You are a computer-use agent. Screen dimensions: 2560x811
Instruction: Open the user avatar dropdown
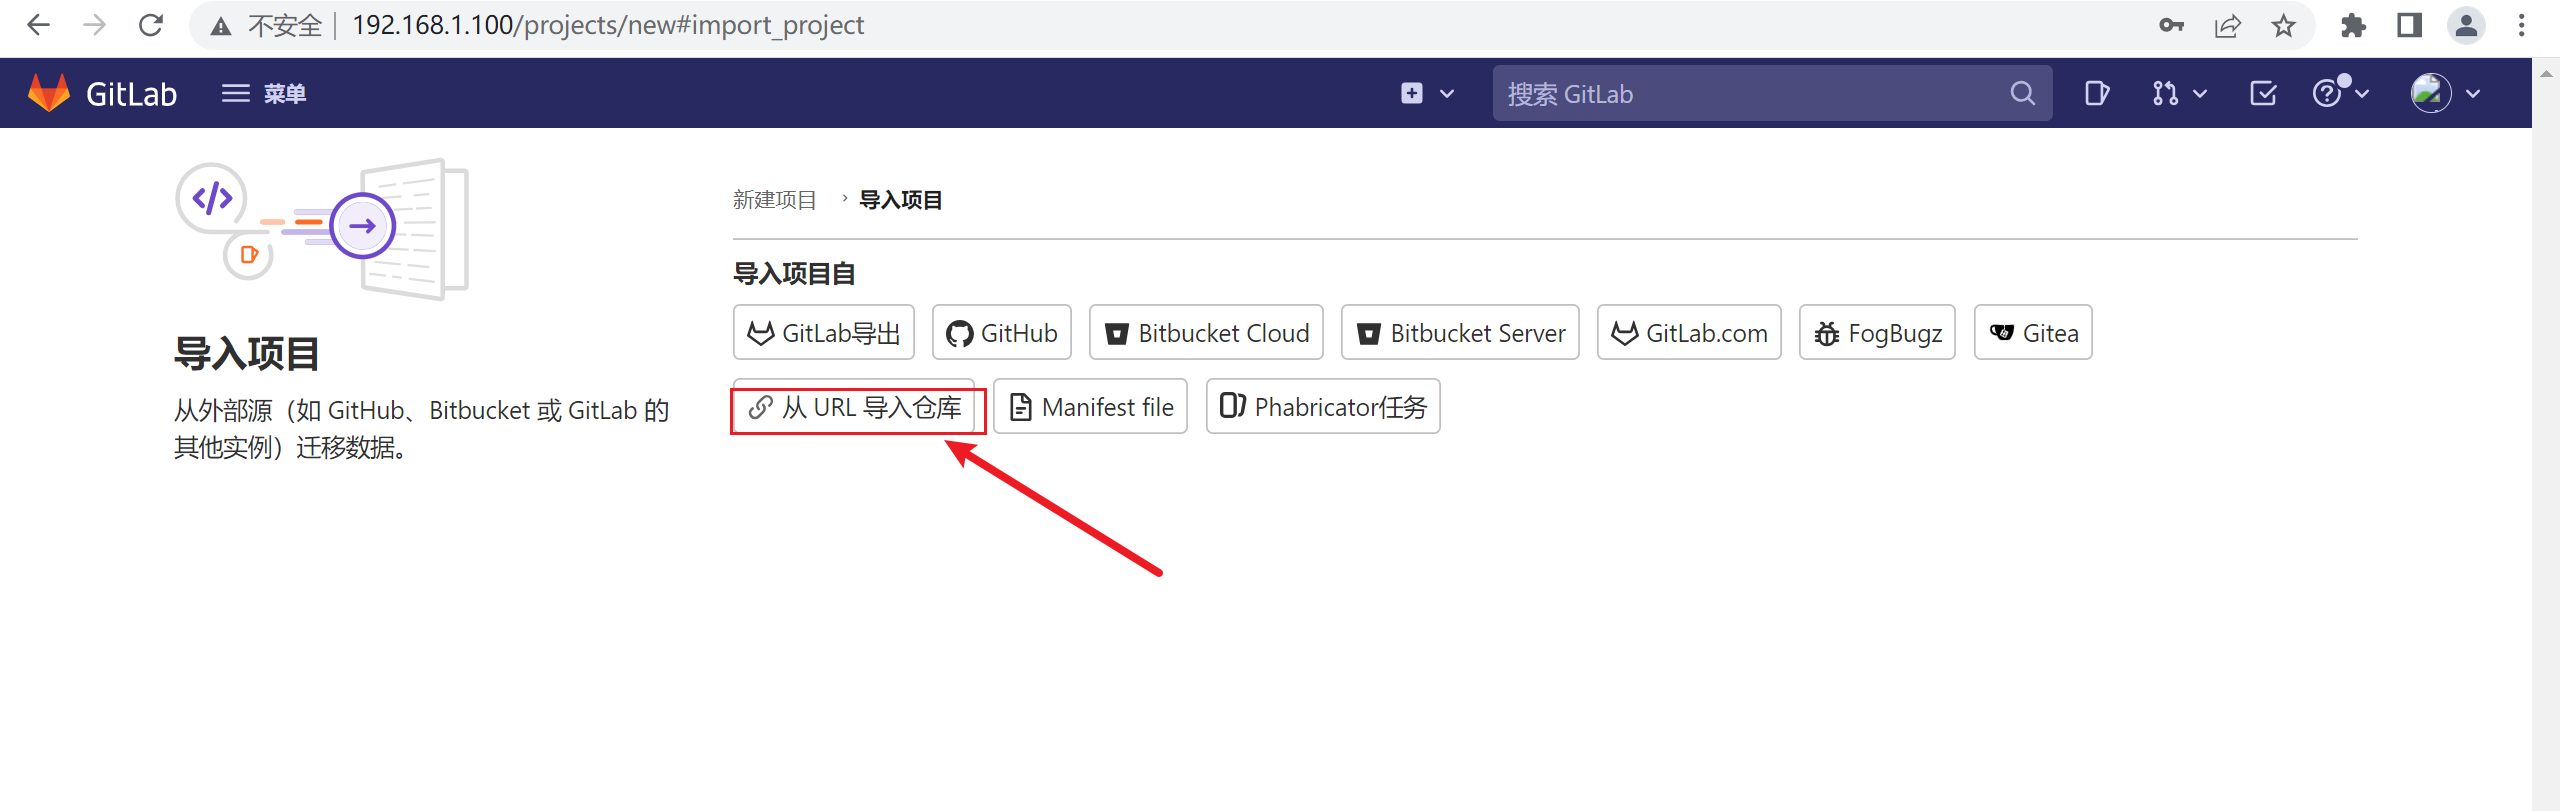[x=2445, y=93]
